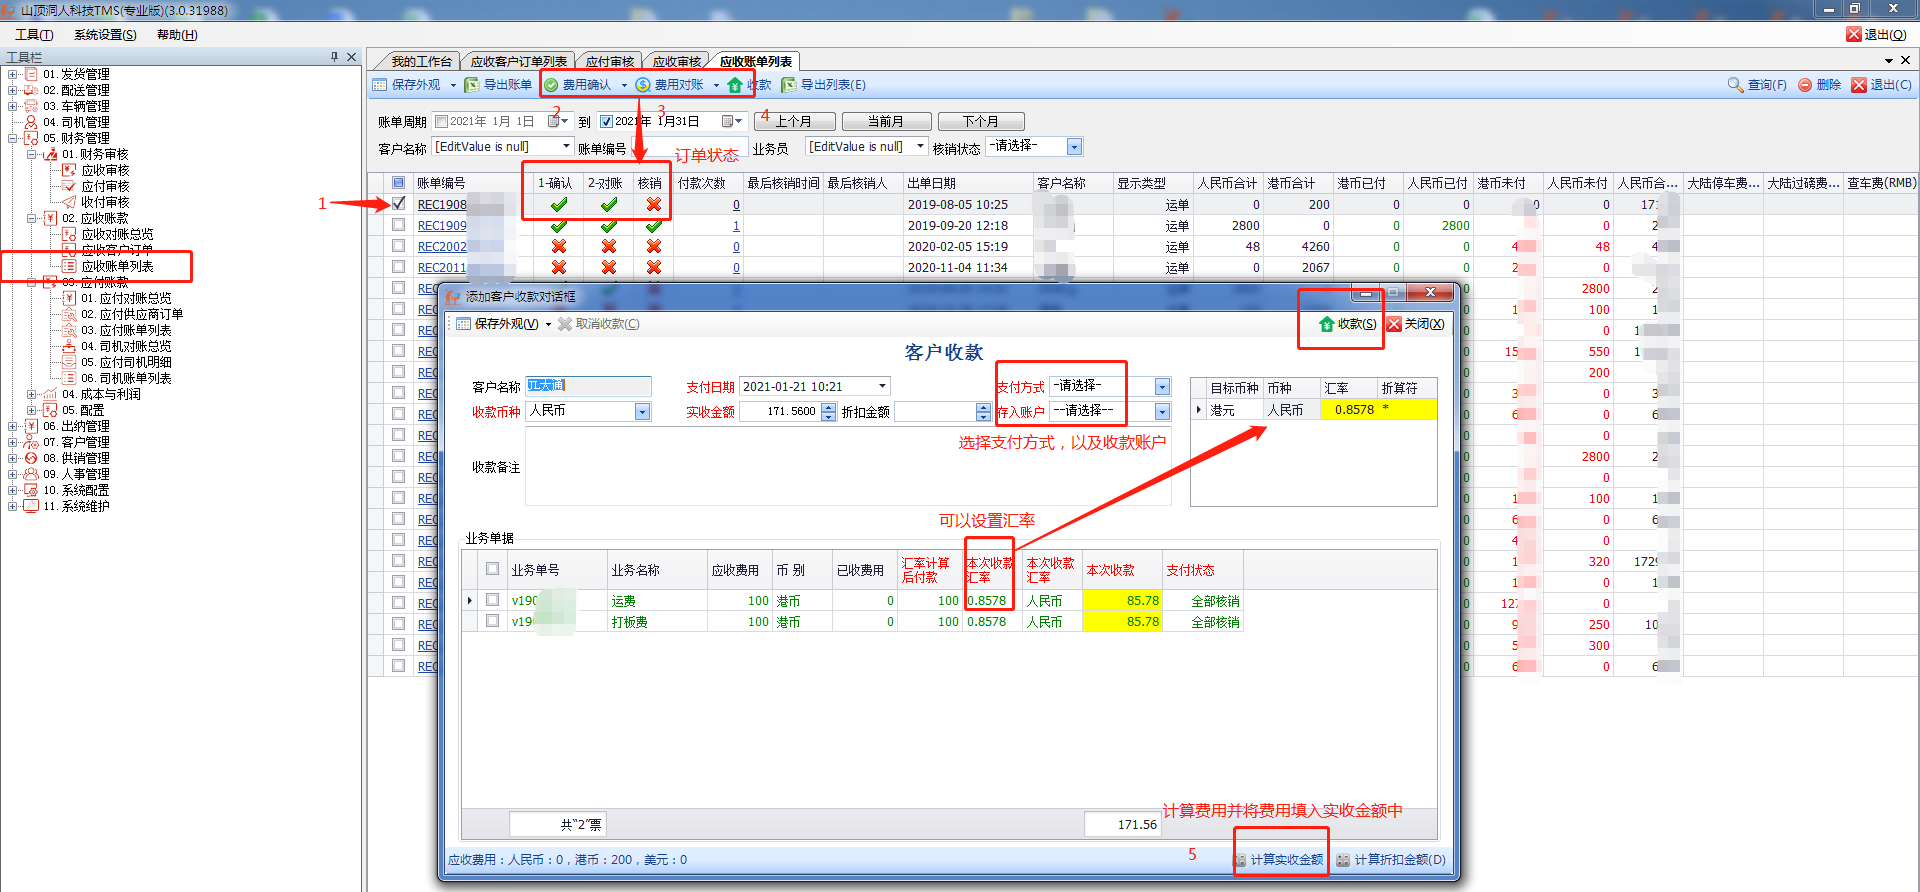Screen dimensions: 1920x892
Task: Toggle the start date checkbox in 账单周期
Action: [441, 122]
